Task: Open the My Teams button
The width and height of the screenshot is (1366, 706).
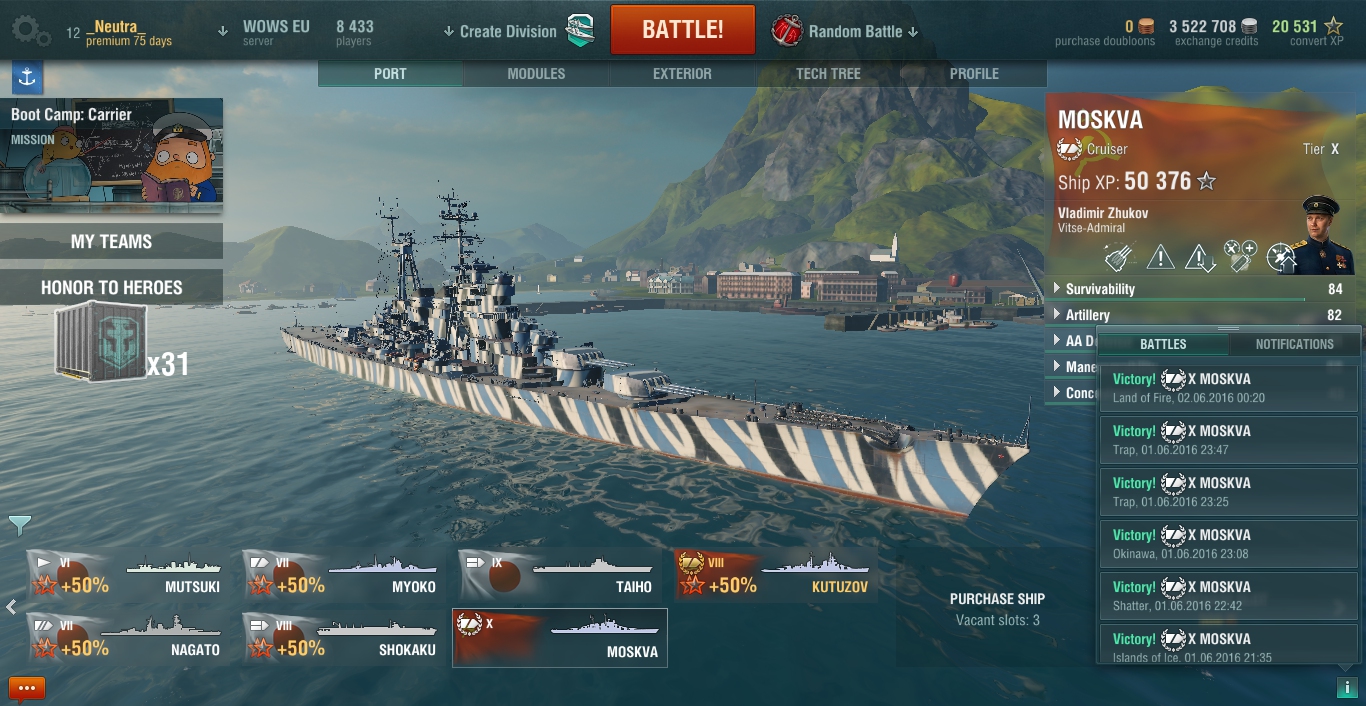Action: click(x=111, y=241)
